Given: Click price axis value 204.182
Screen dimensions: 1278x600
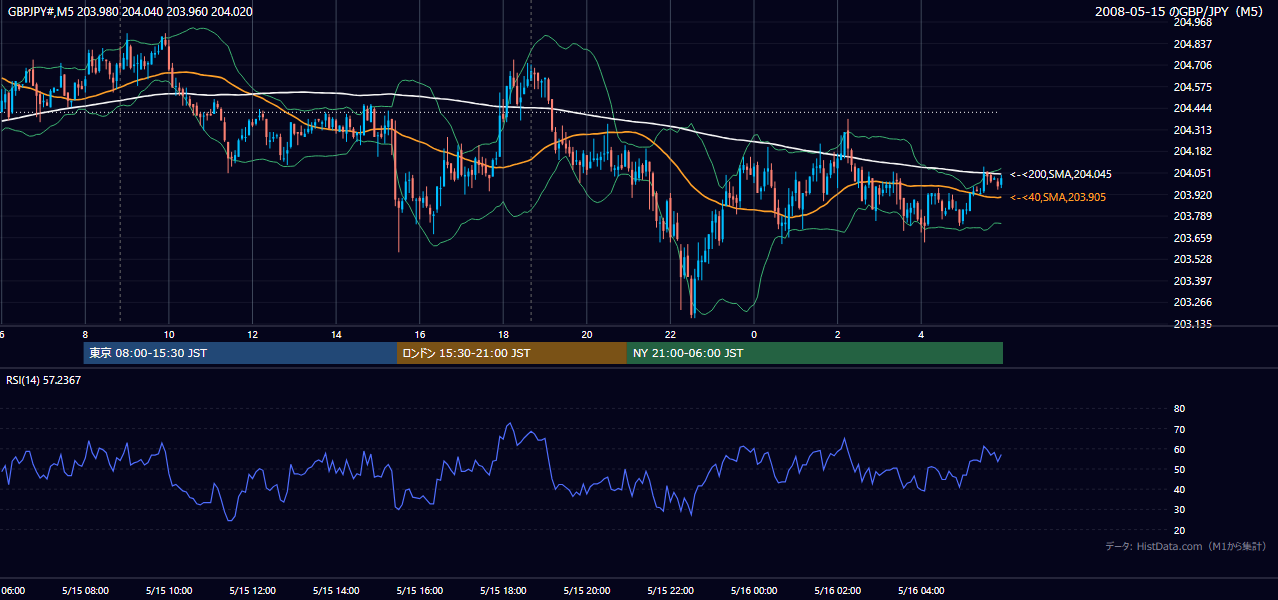Looking at the screenshot, I should click(x=1192, y=151).
